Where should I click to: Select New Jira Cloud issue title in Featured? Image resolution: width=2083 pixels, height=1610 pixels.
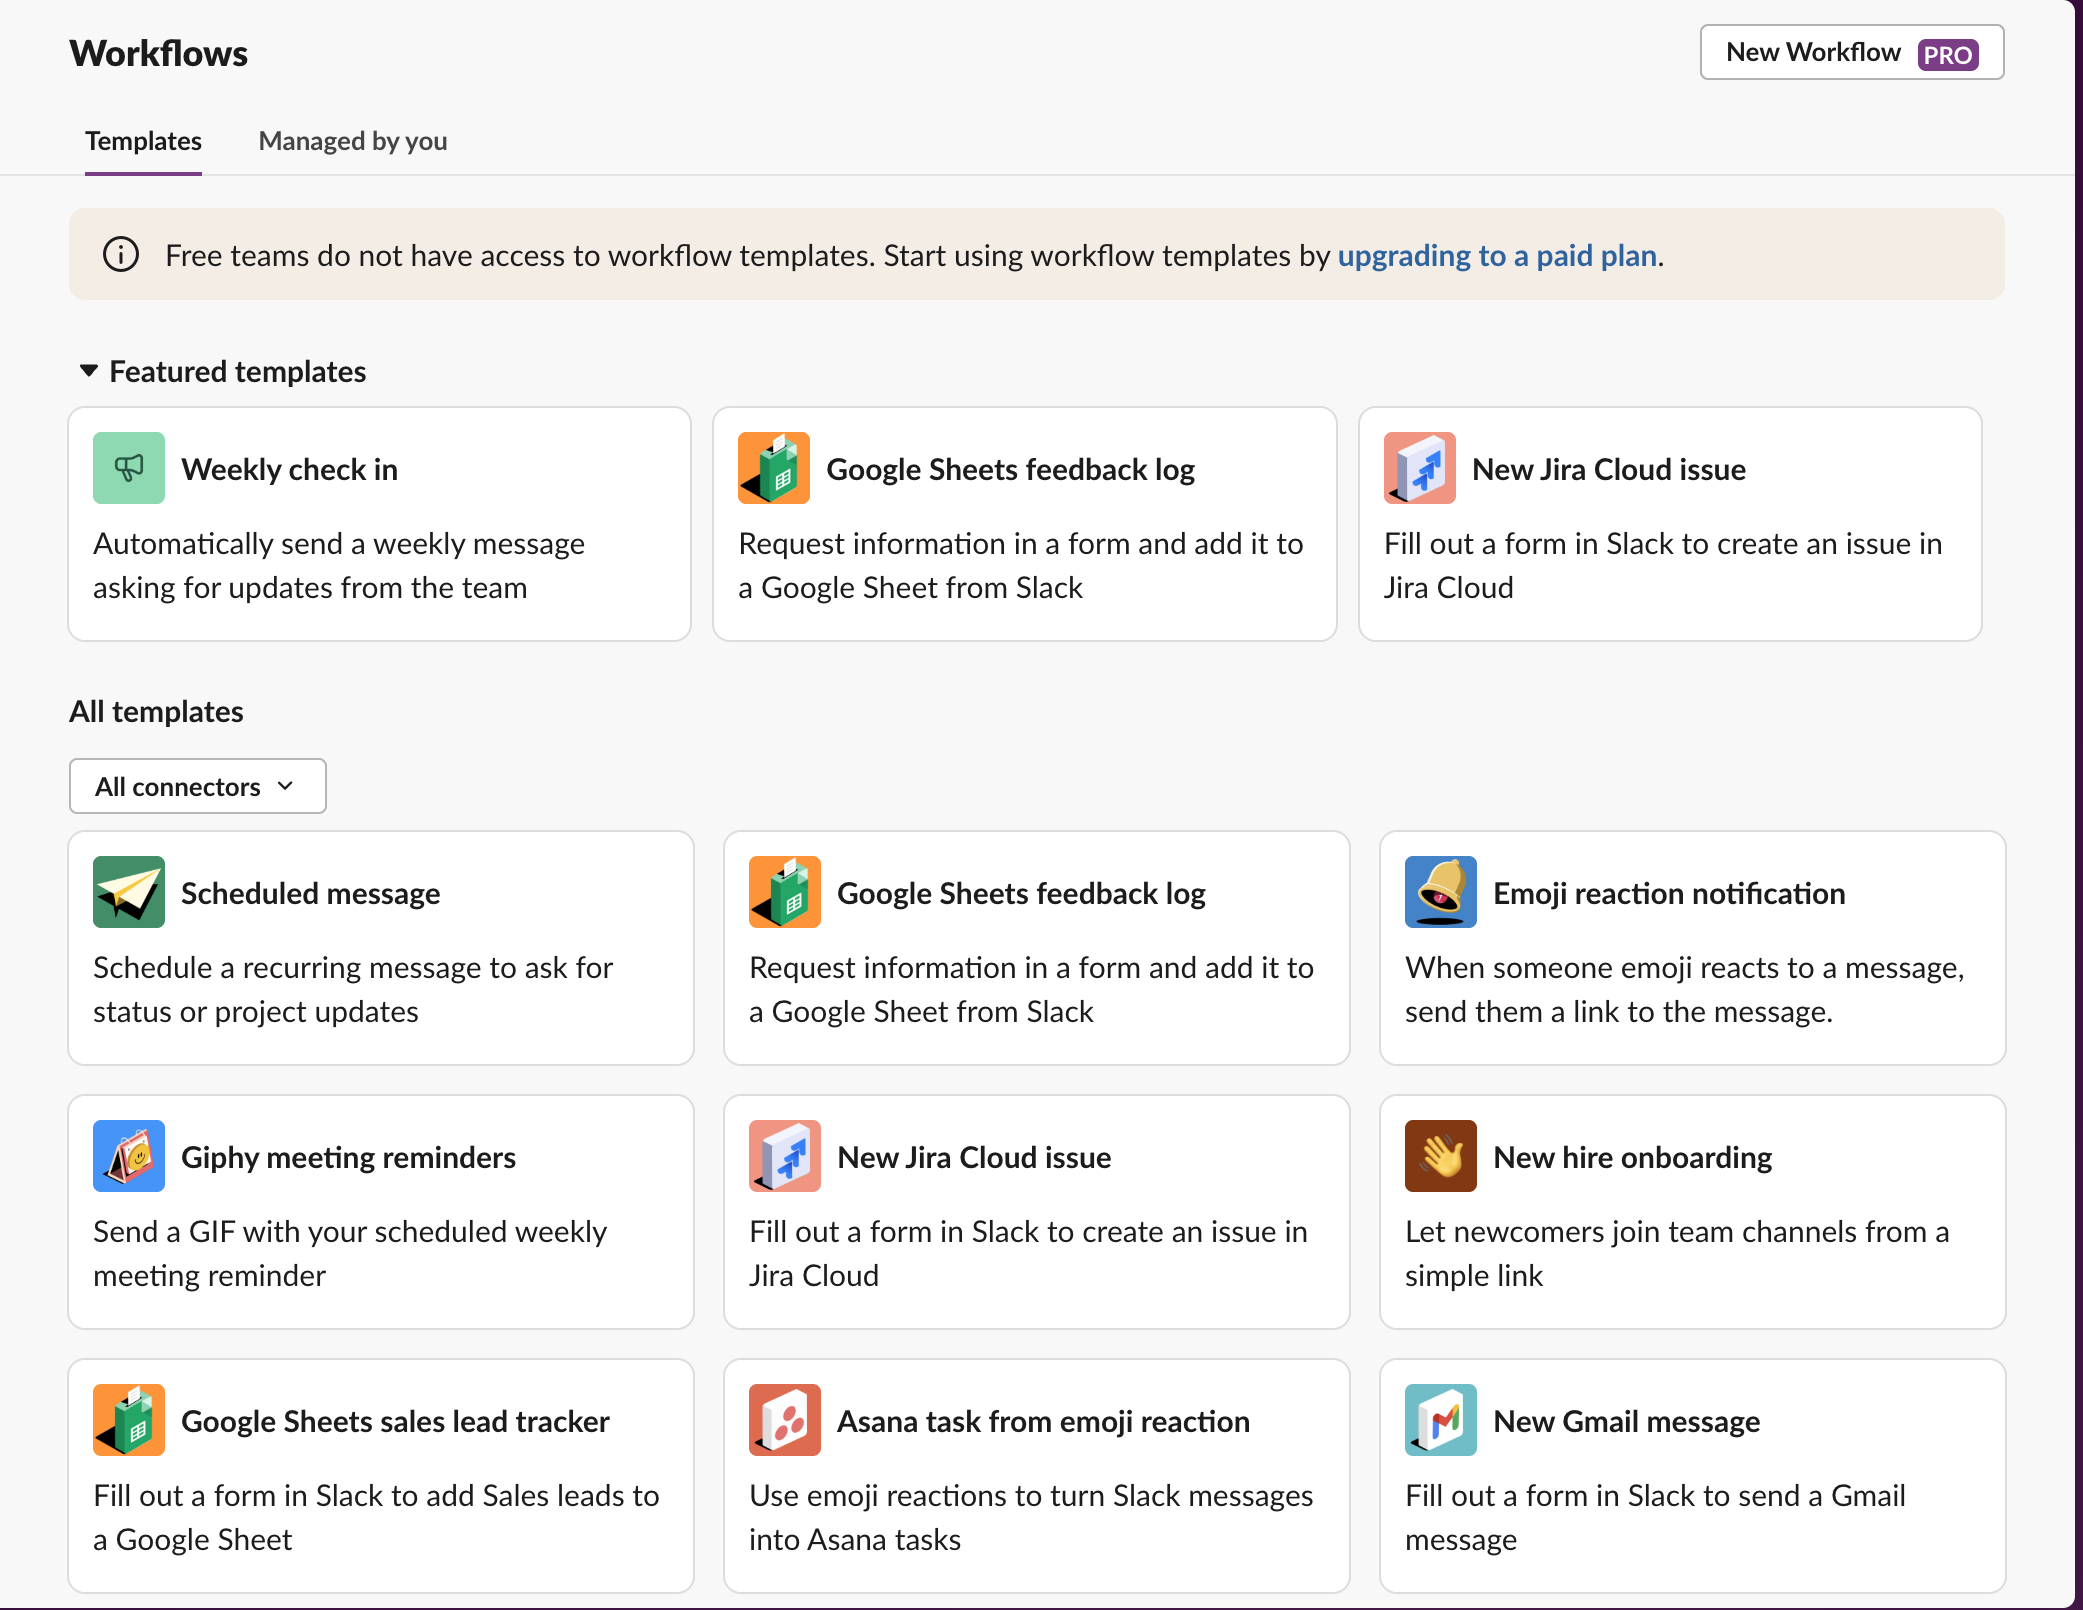coord(1609,469)
